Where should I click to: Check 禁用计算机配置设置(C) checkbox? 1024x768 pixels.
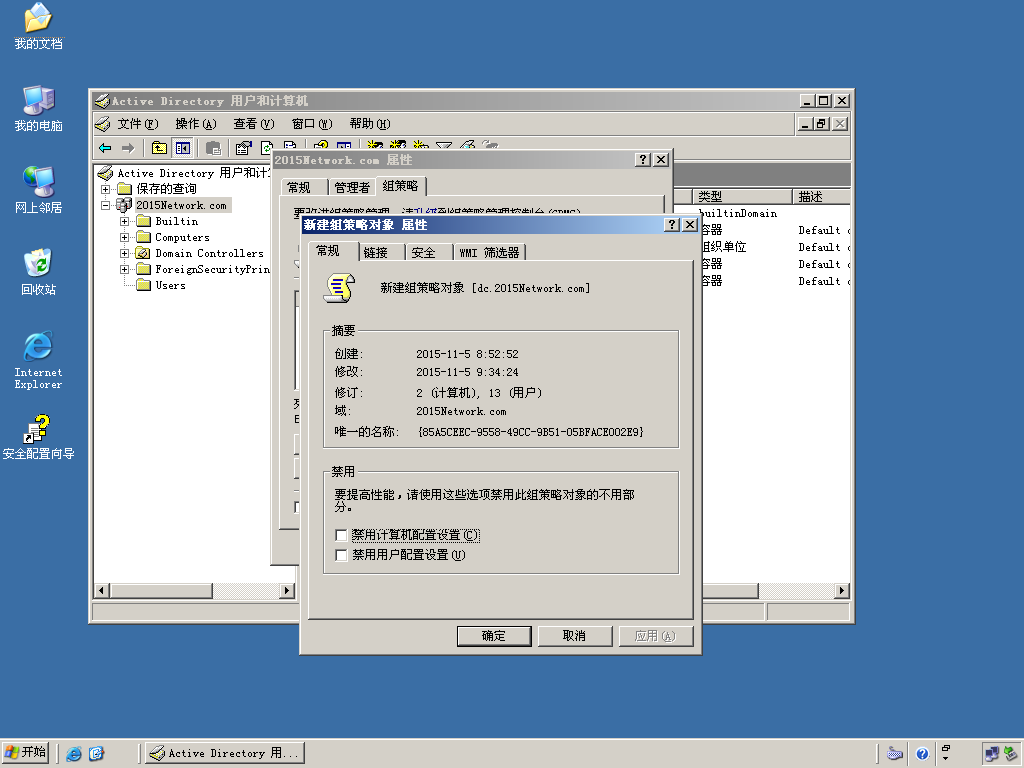pyautogui.click(x=341, y=536)
